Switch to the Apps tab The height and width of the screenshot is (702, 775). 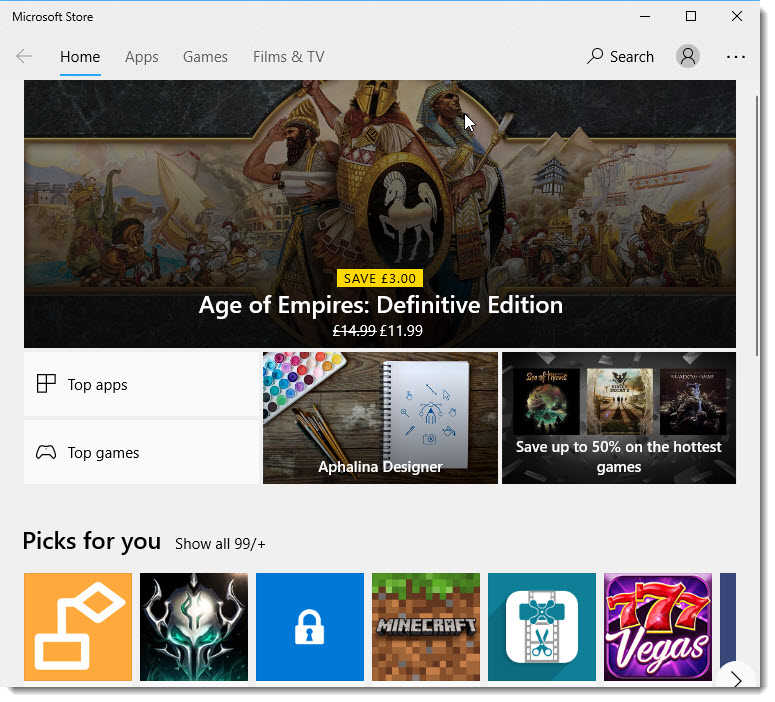(141, 57)
